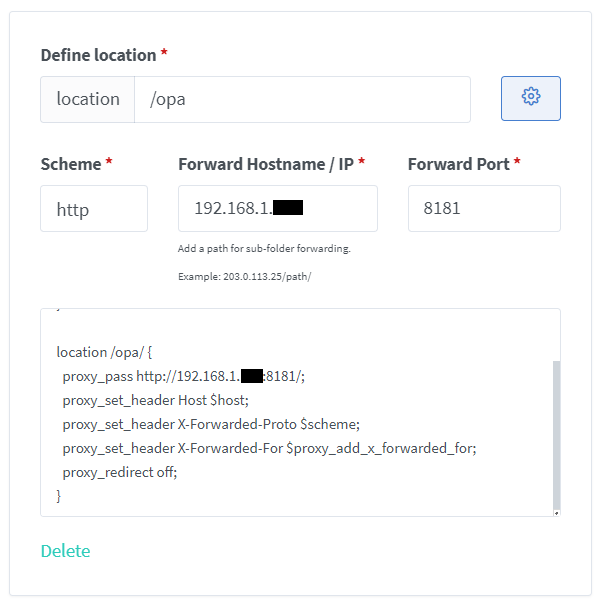The height and width of the screenshot is (605, 600).
Task: Click the Forward Hostname / IP field
Action: pos(278,208)
